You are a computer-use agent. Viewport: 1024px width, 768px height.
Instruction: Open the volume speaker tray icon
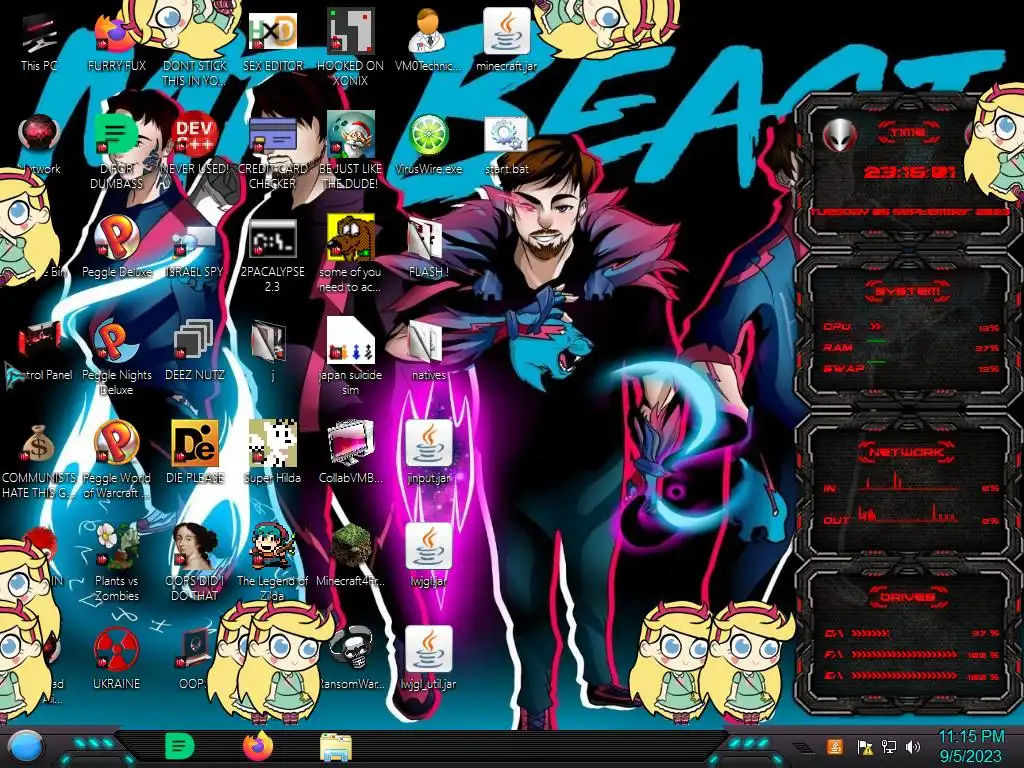[x=913, y=747]
